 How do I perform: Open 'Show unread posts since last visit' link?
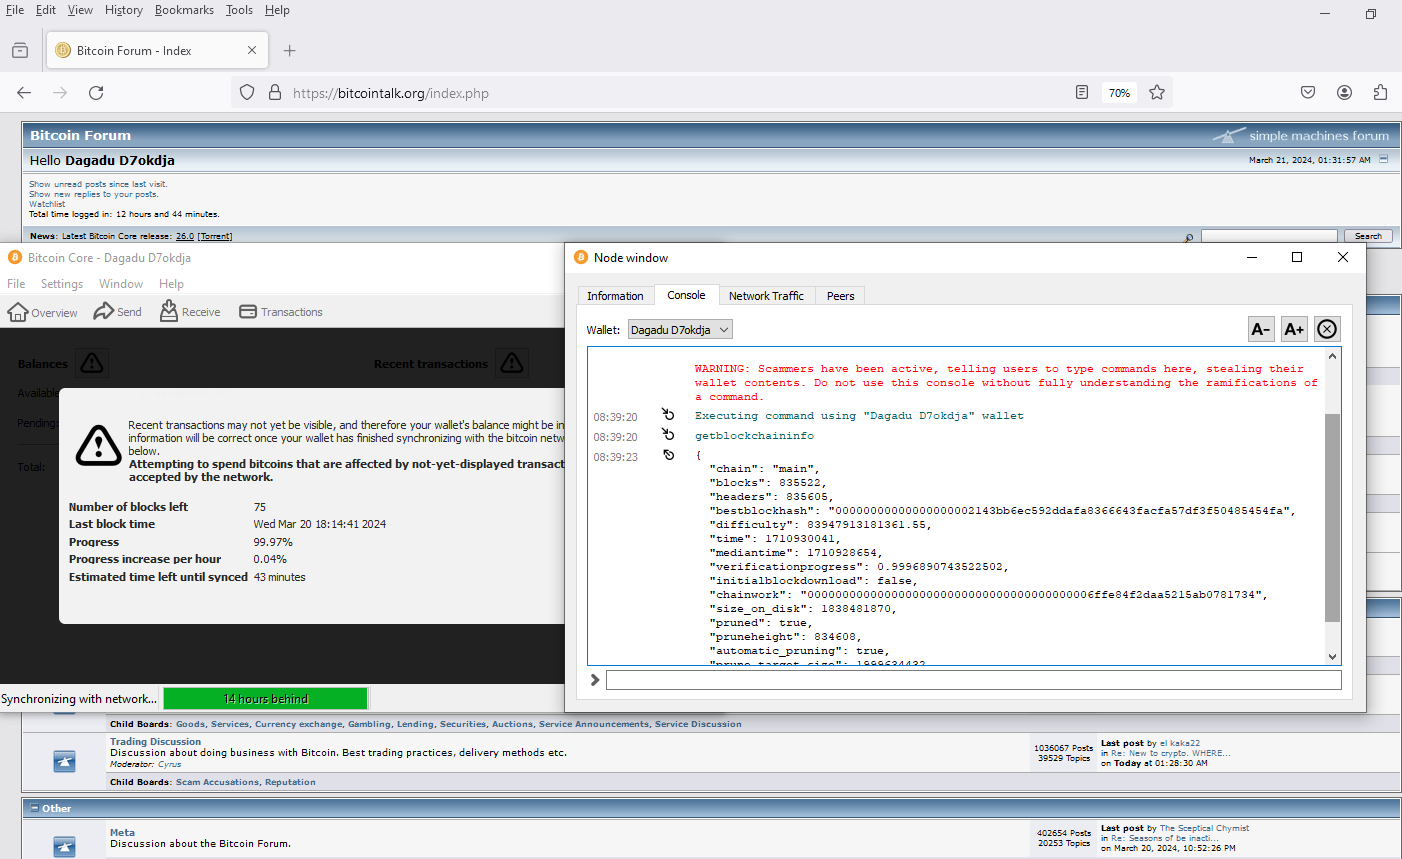tap(98, 184)
